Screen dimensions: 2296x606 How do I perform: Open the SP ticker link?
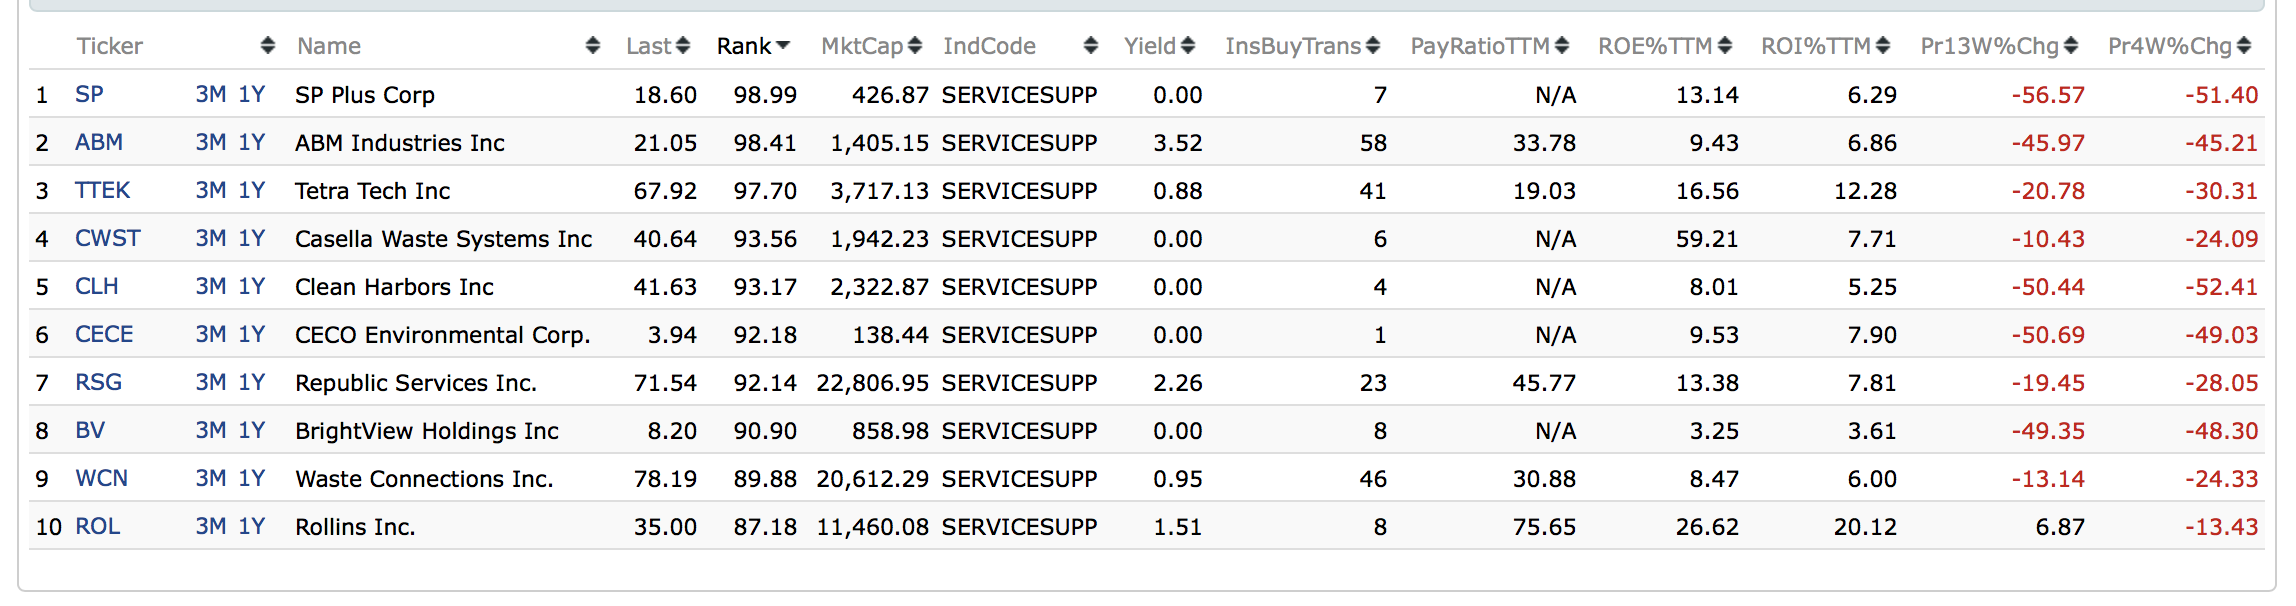pyautogui.click(x=89, y=95)
